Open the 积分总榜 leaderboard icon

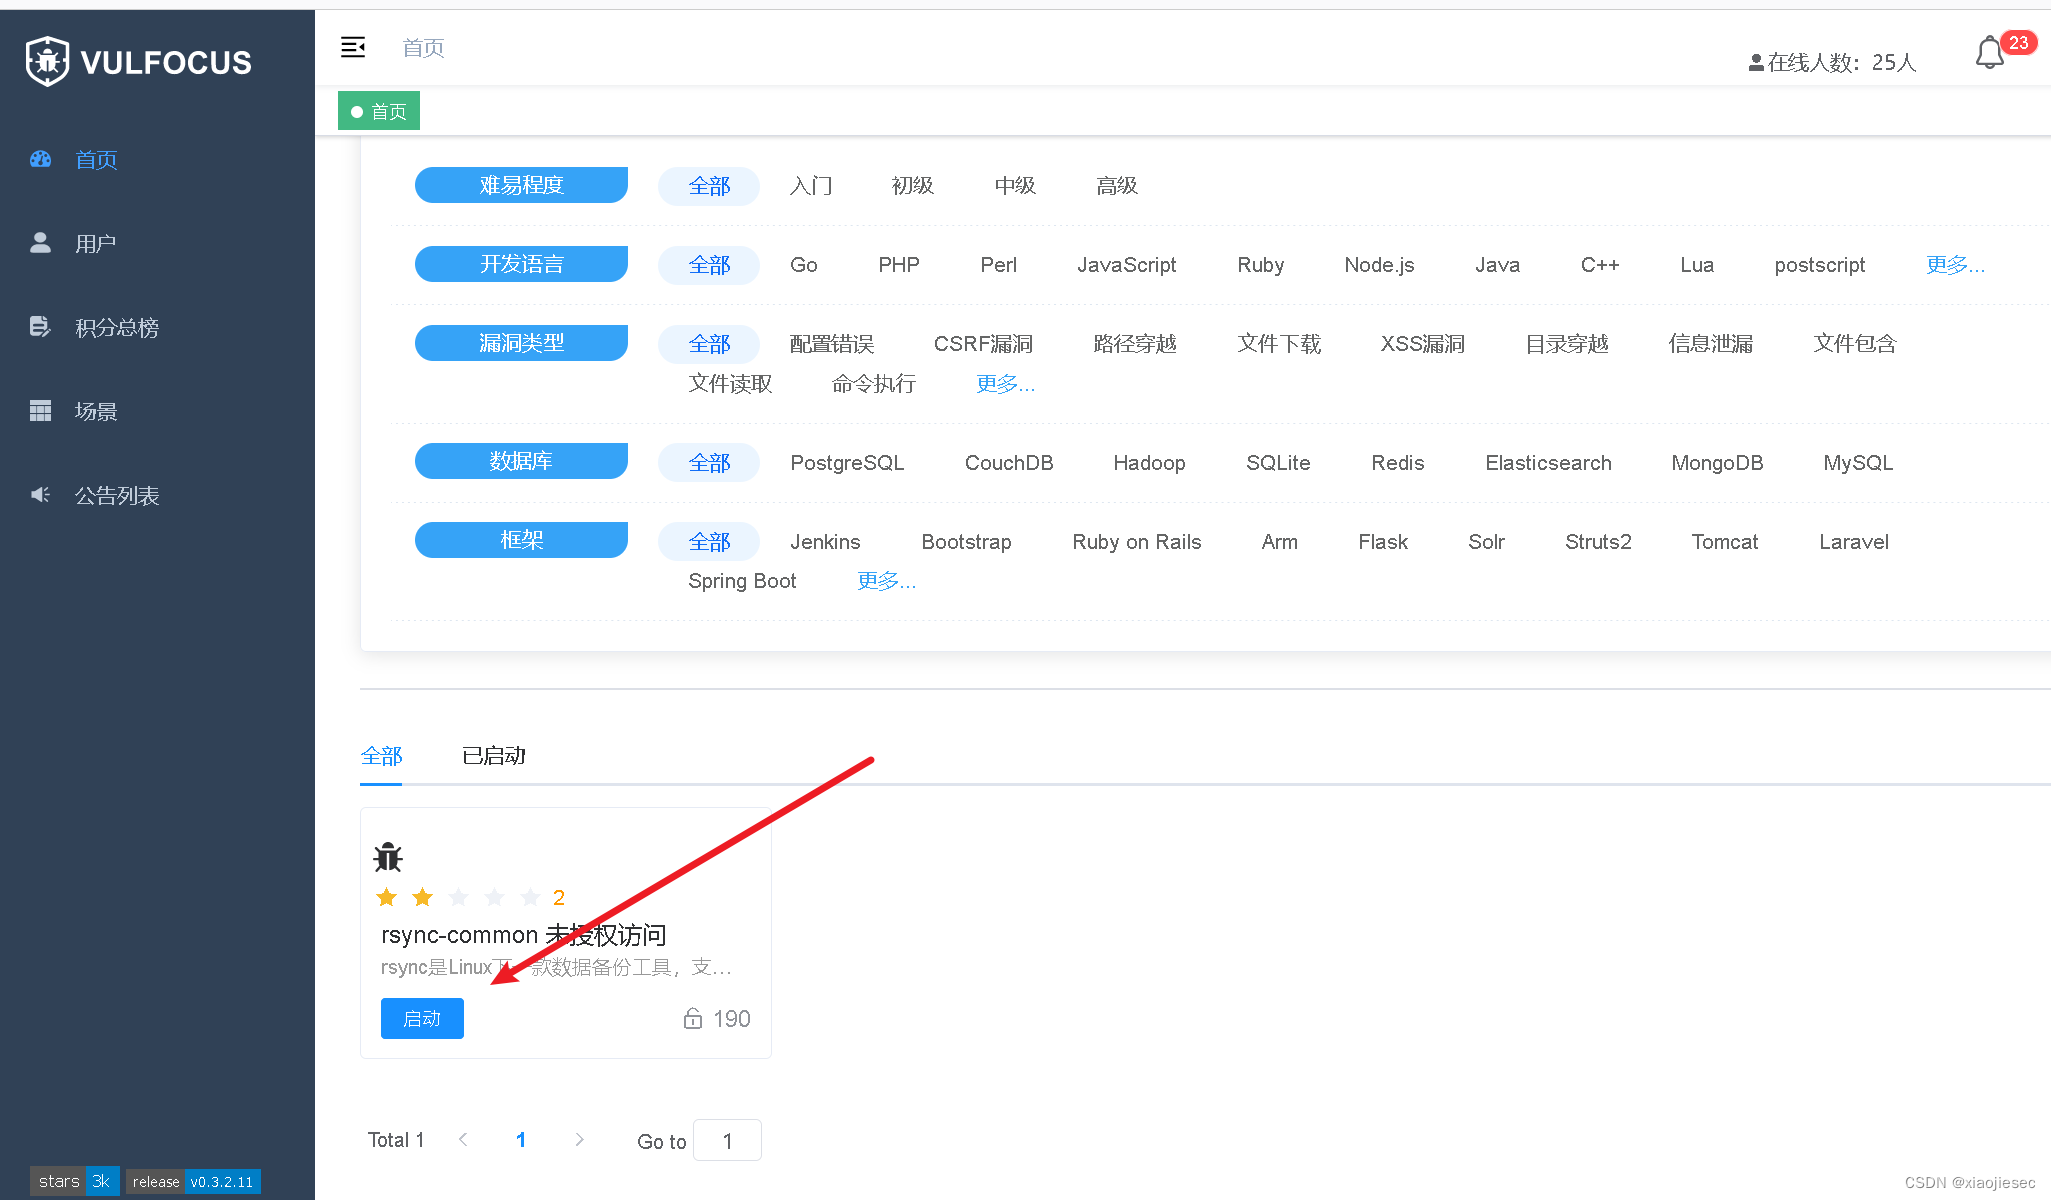pos(40,326)
